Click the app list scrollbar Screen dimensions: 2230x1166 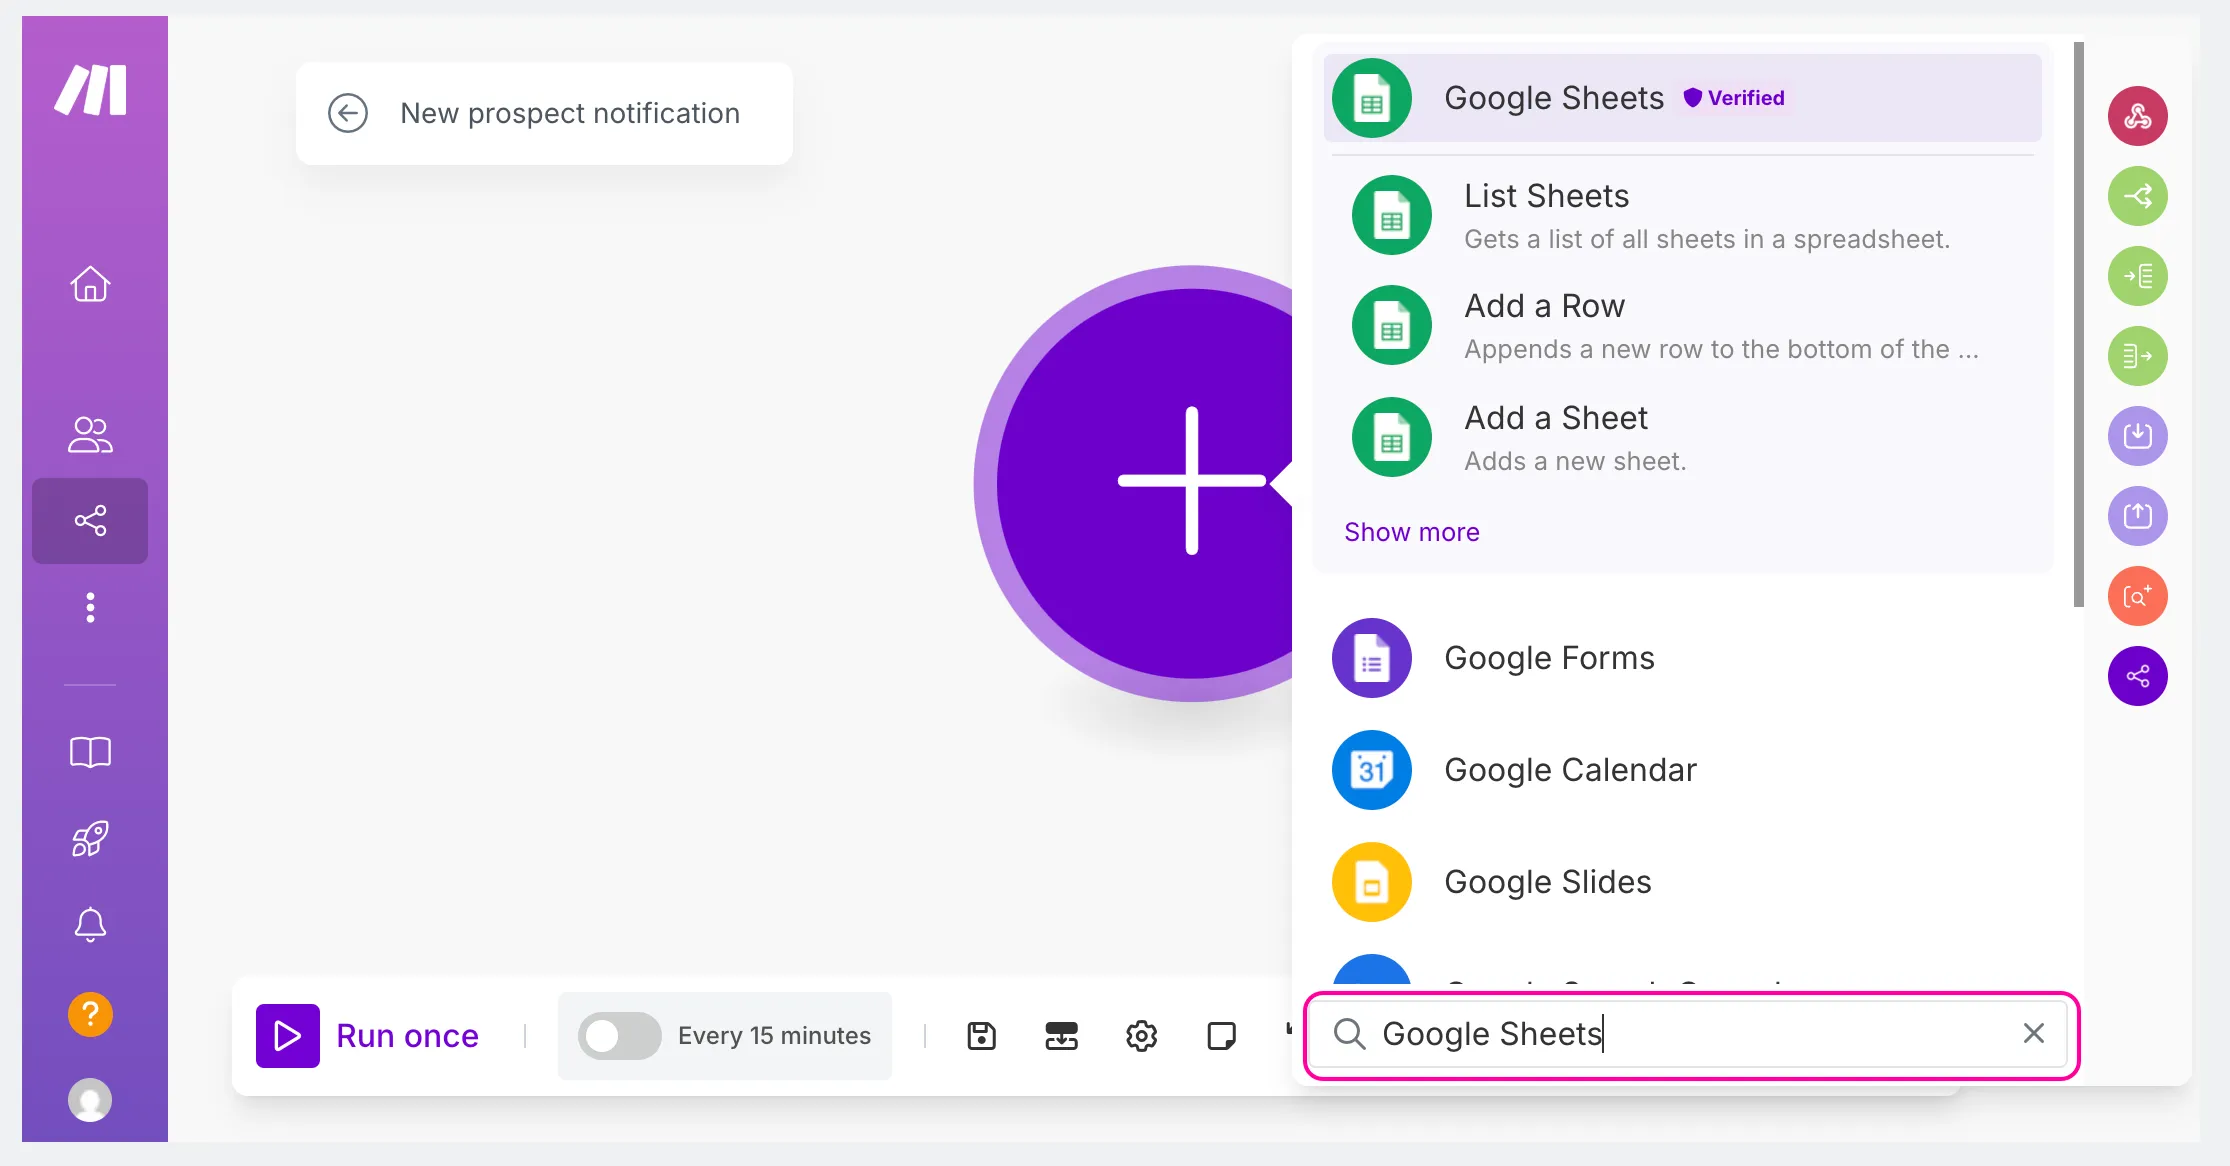(2079, 324)
